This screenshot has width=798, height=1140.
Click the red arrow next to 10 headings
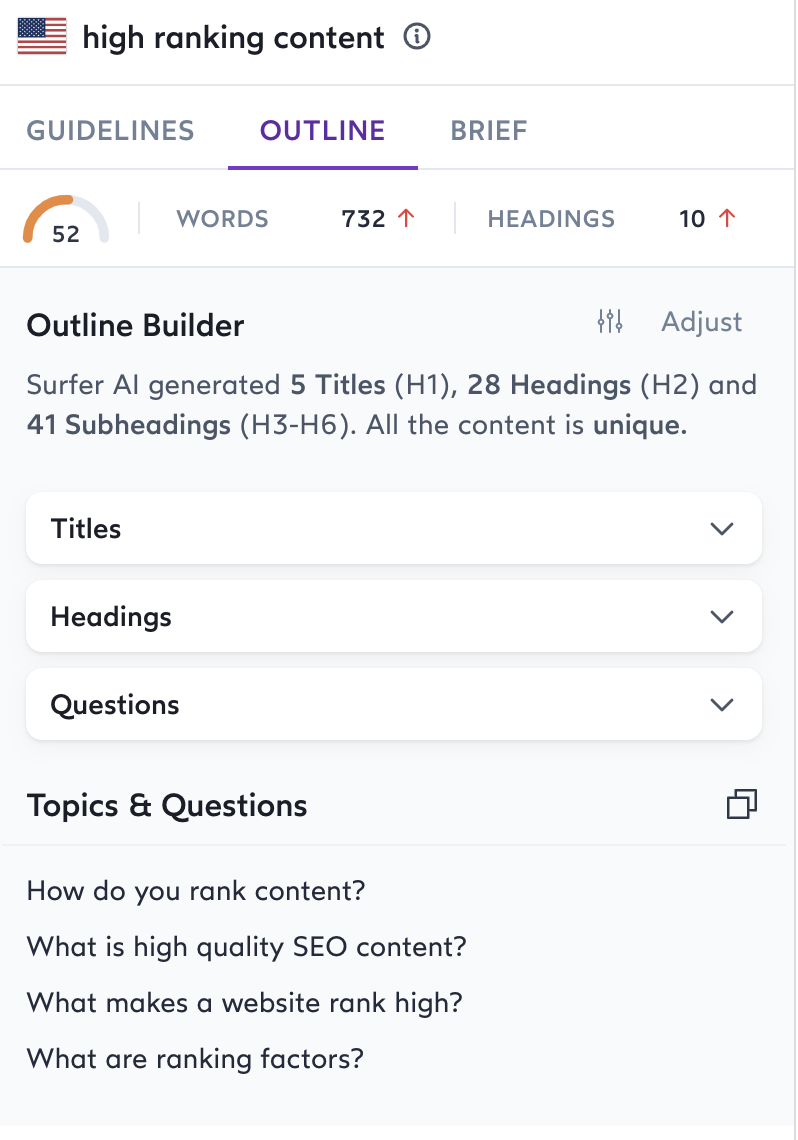point(727,217)
